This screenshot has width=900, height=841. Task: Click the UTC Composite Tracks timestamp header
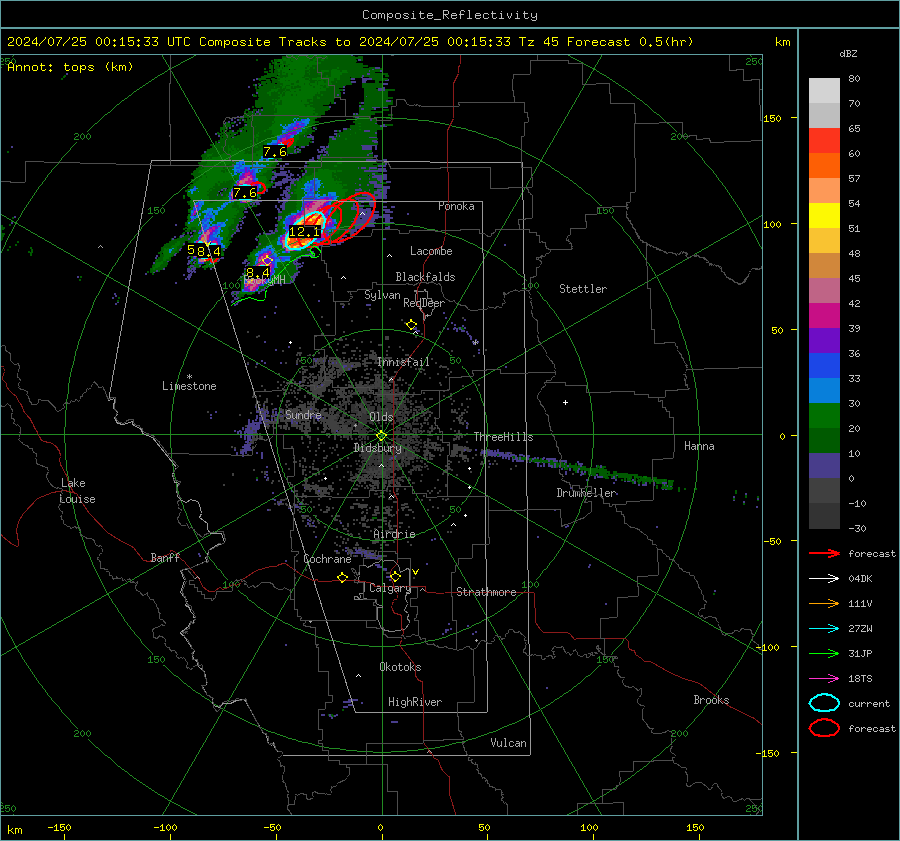point(350,42)
